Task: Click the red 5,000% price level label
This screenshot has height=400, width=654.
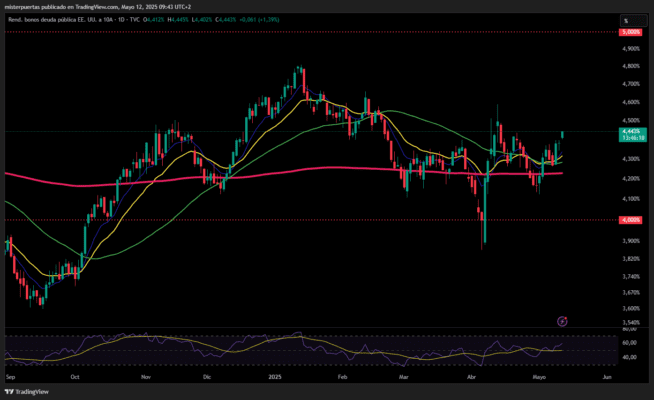Action: [630, 32]
